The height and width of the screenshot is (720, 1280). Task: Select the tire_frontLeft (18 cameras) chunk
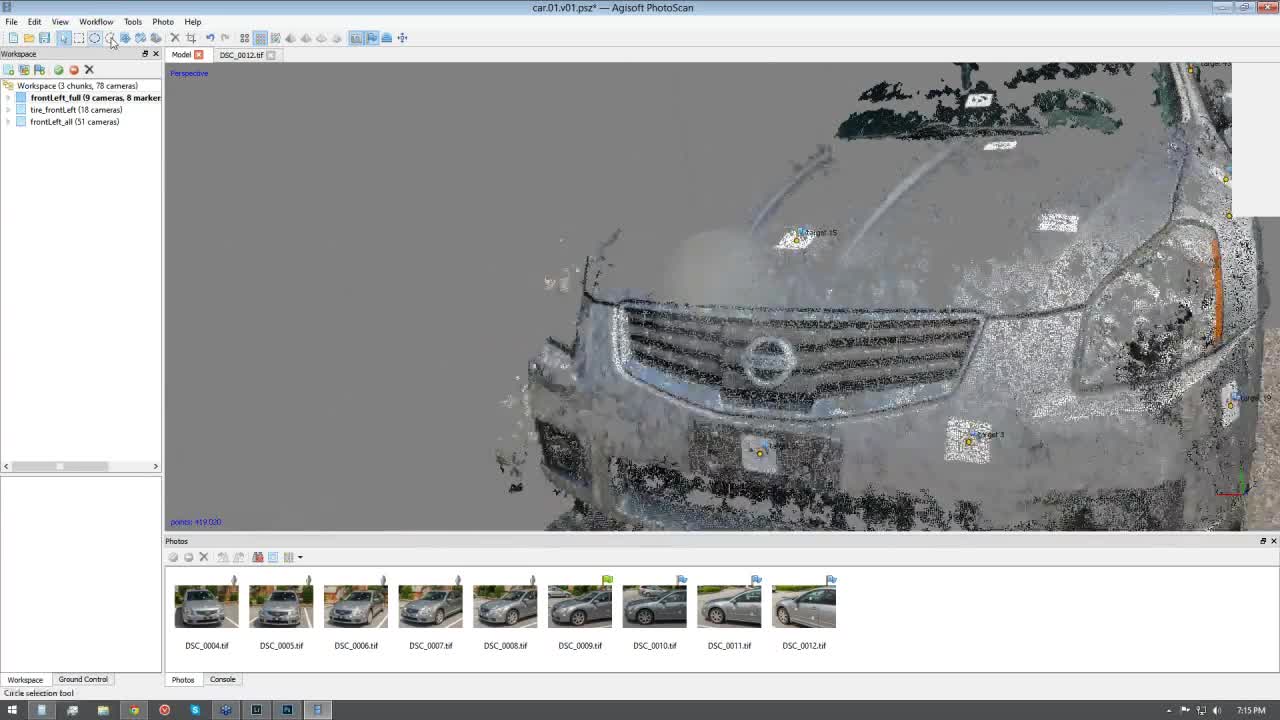(x=76, y=110)
